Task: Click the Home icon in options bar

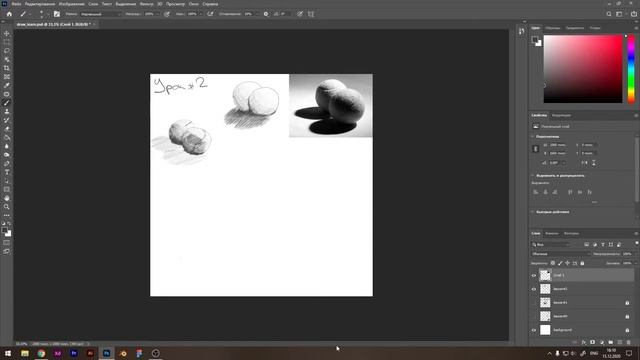Action: click(x=9, y=14)
